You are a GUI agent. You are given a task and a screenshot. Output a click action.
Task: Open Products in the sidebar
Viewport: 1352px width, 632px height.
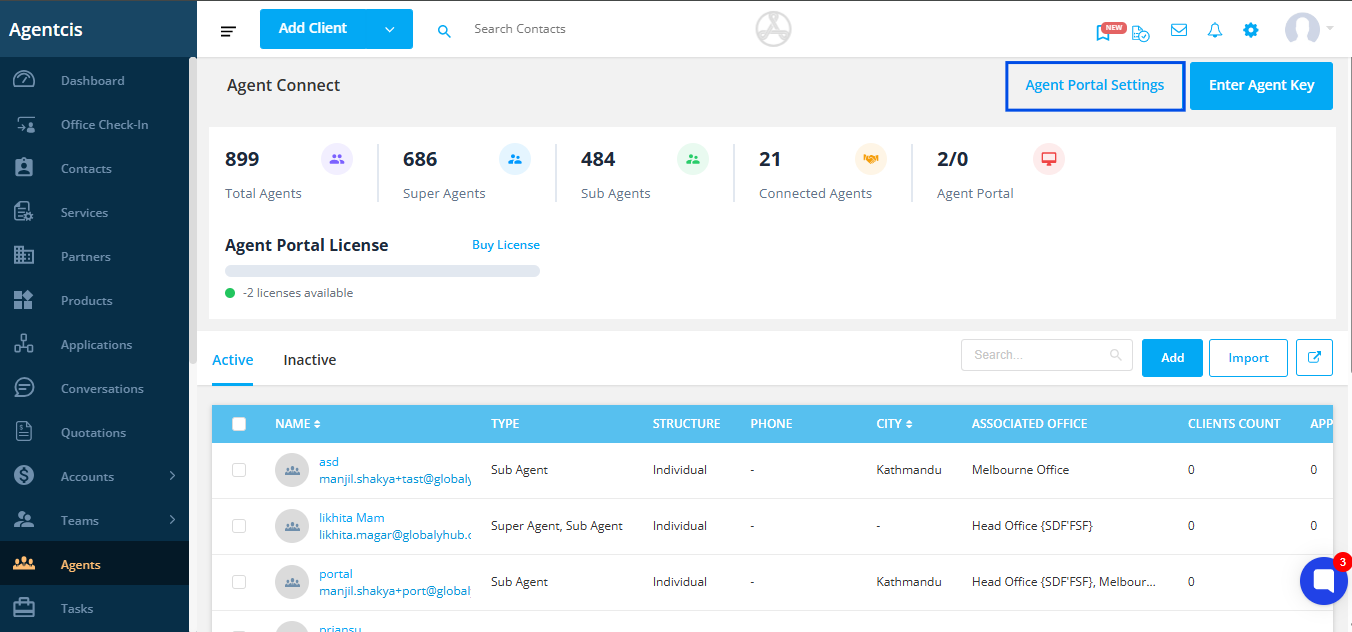(94, 301)
